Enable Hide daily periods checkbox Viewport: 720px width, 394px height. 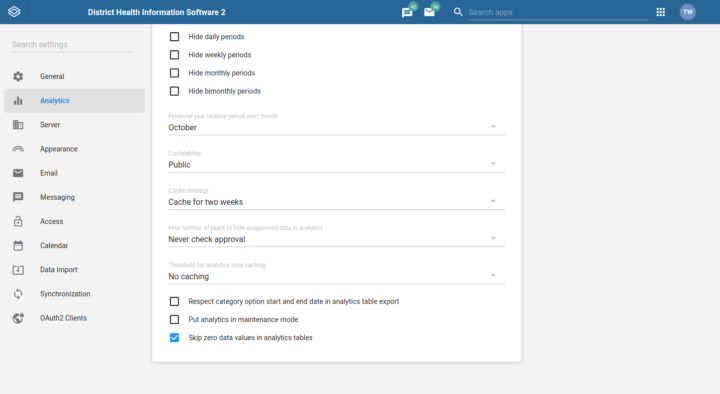174,37
